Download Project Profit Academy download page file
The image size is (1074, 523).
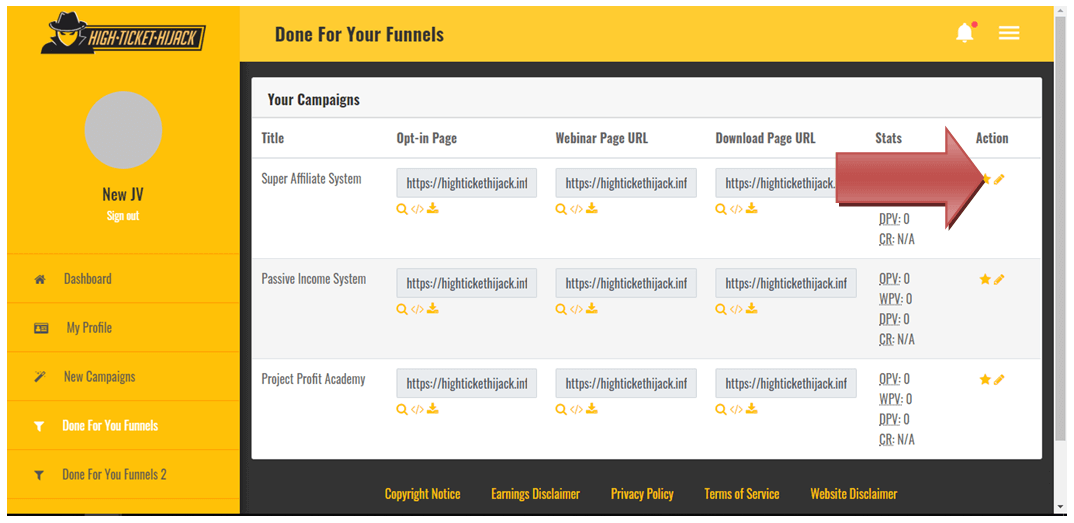coord(751,409)
